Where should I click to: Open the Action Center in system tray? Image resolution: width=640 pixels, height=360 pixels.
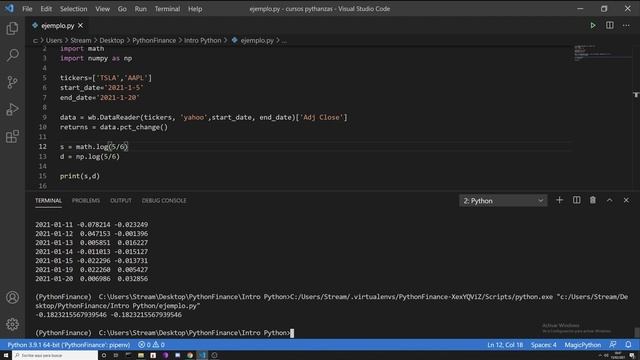632,356
